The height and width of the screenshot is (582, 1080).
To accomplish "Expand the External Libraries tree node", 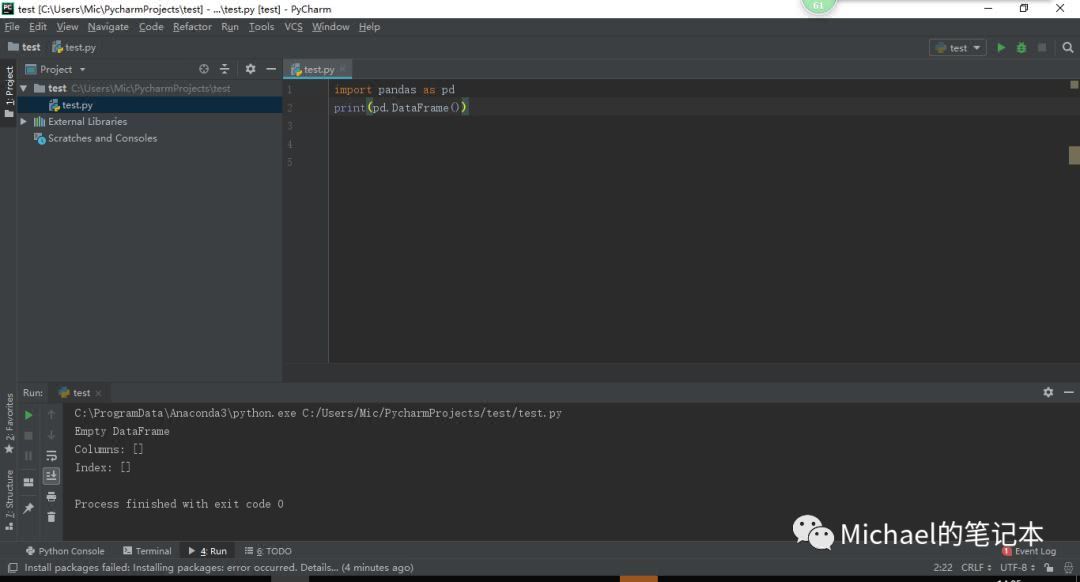I will pyautogui.click(x=24, y=121).
